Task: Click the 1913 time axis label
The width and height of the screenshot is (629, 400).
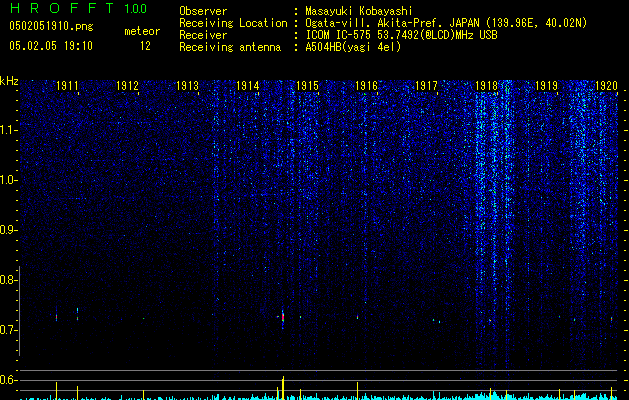Action: pyautogui.click(x=187, y=86)
